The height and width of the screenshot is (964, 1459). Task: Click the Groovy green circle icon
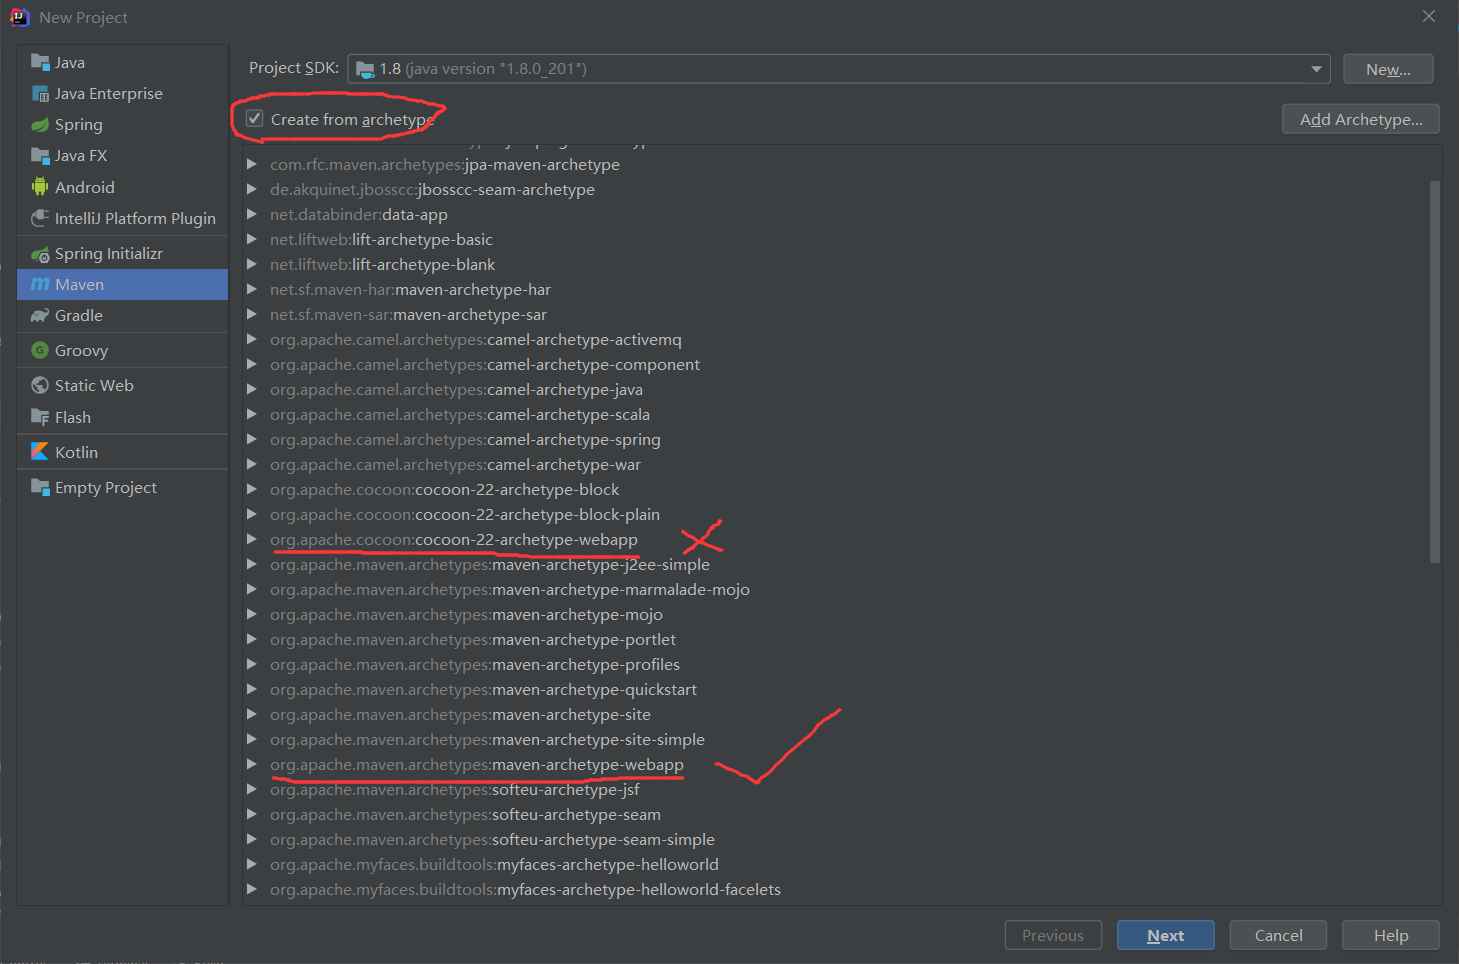(40, 350)
